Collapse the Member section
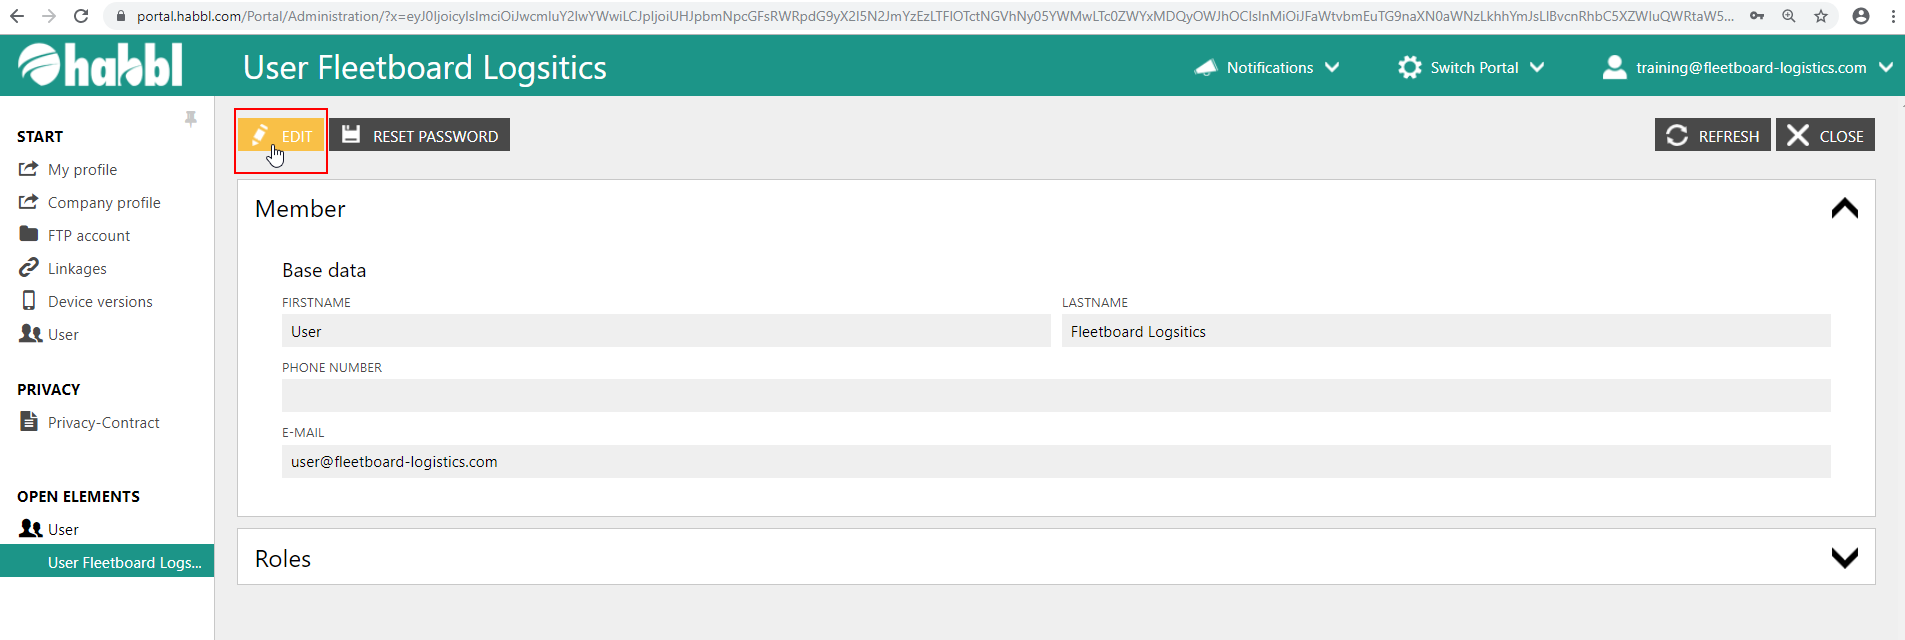The width and height of the screenshot is (1905, 640). click(x=1844, y=208)
